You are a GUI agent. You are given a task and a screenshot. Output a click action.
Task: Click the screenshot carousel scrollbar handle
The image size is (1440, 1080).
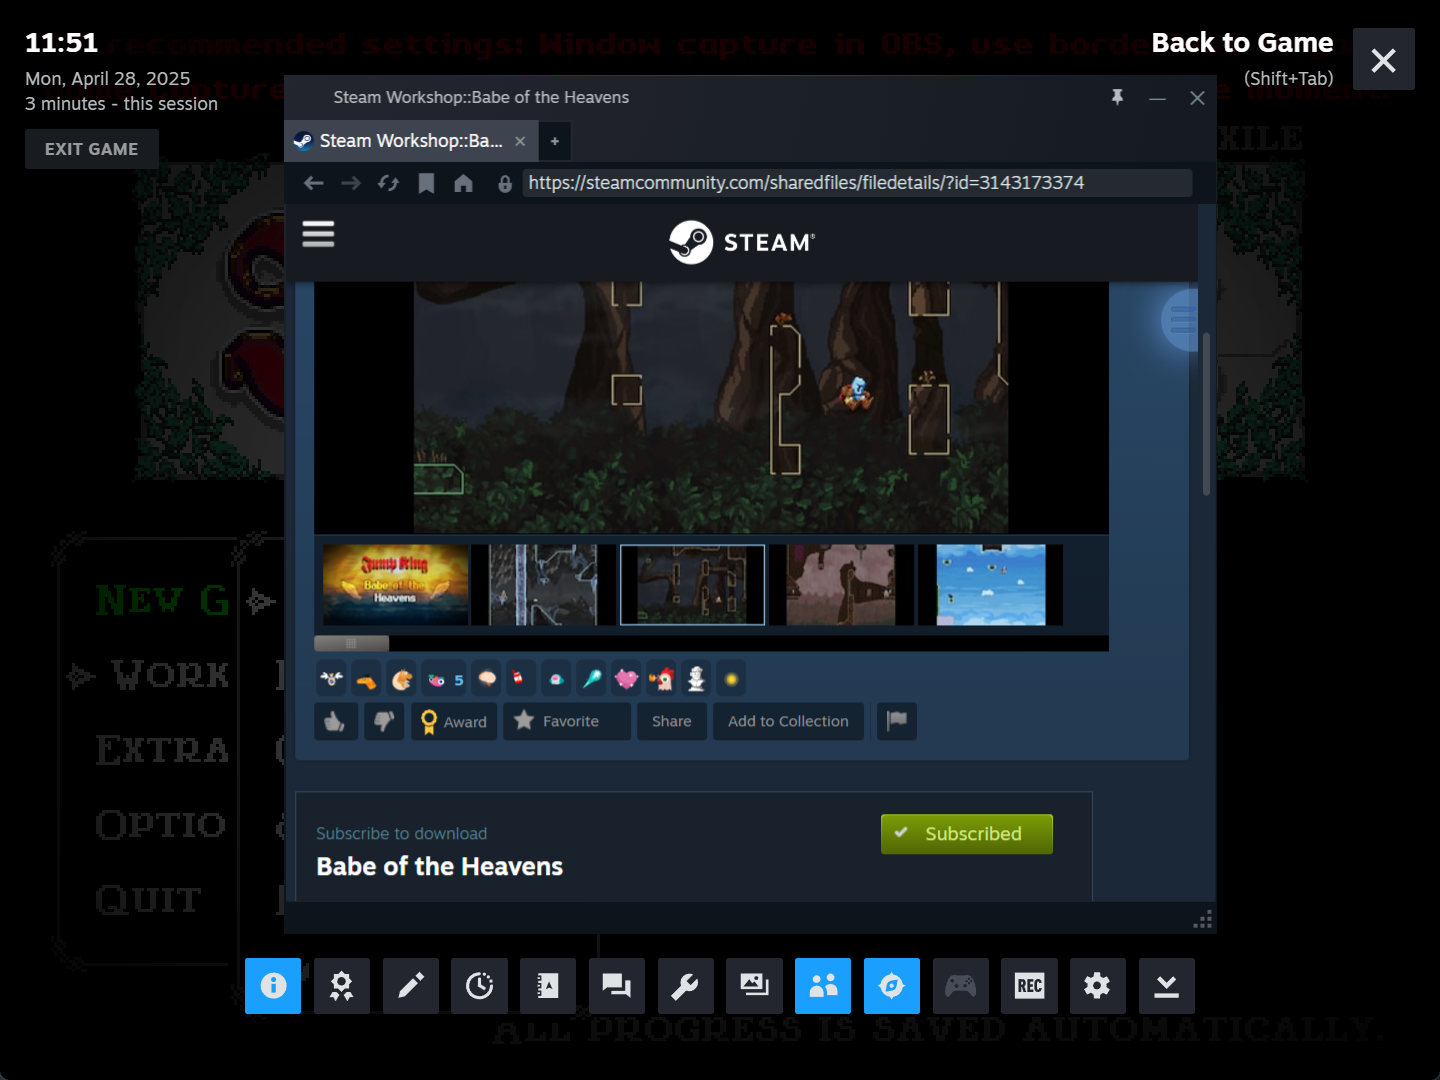coord(351,643)
